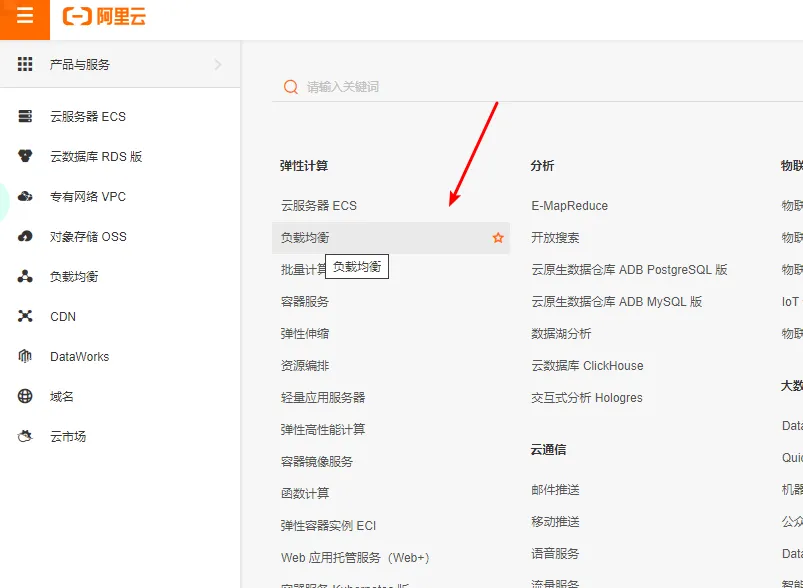
Task: Click the 云市场 sidebar icon
Action: (x=25, y=436)
